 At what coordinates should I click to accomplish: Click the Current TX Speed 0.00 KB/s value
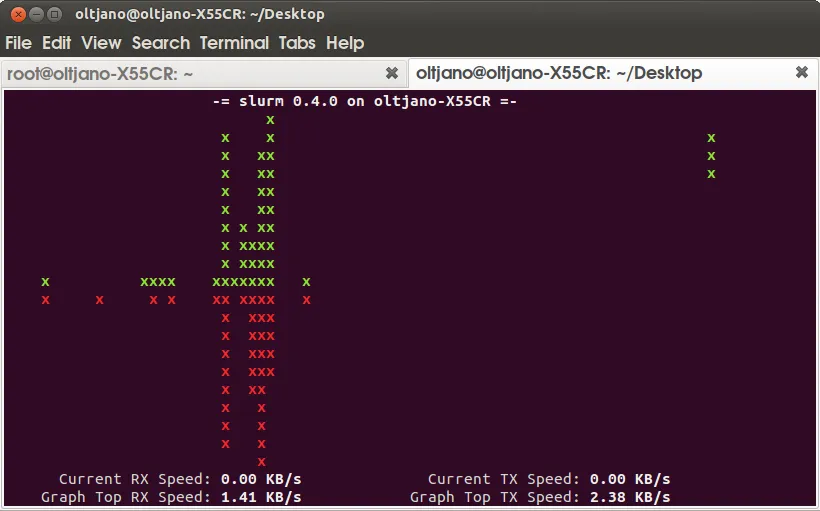click(x=630, y=479)
